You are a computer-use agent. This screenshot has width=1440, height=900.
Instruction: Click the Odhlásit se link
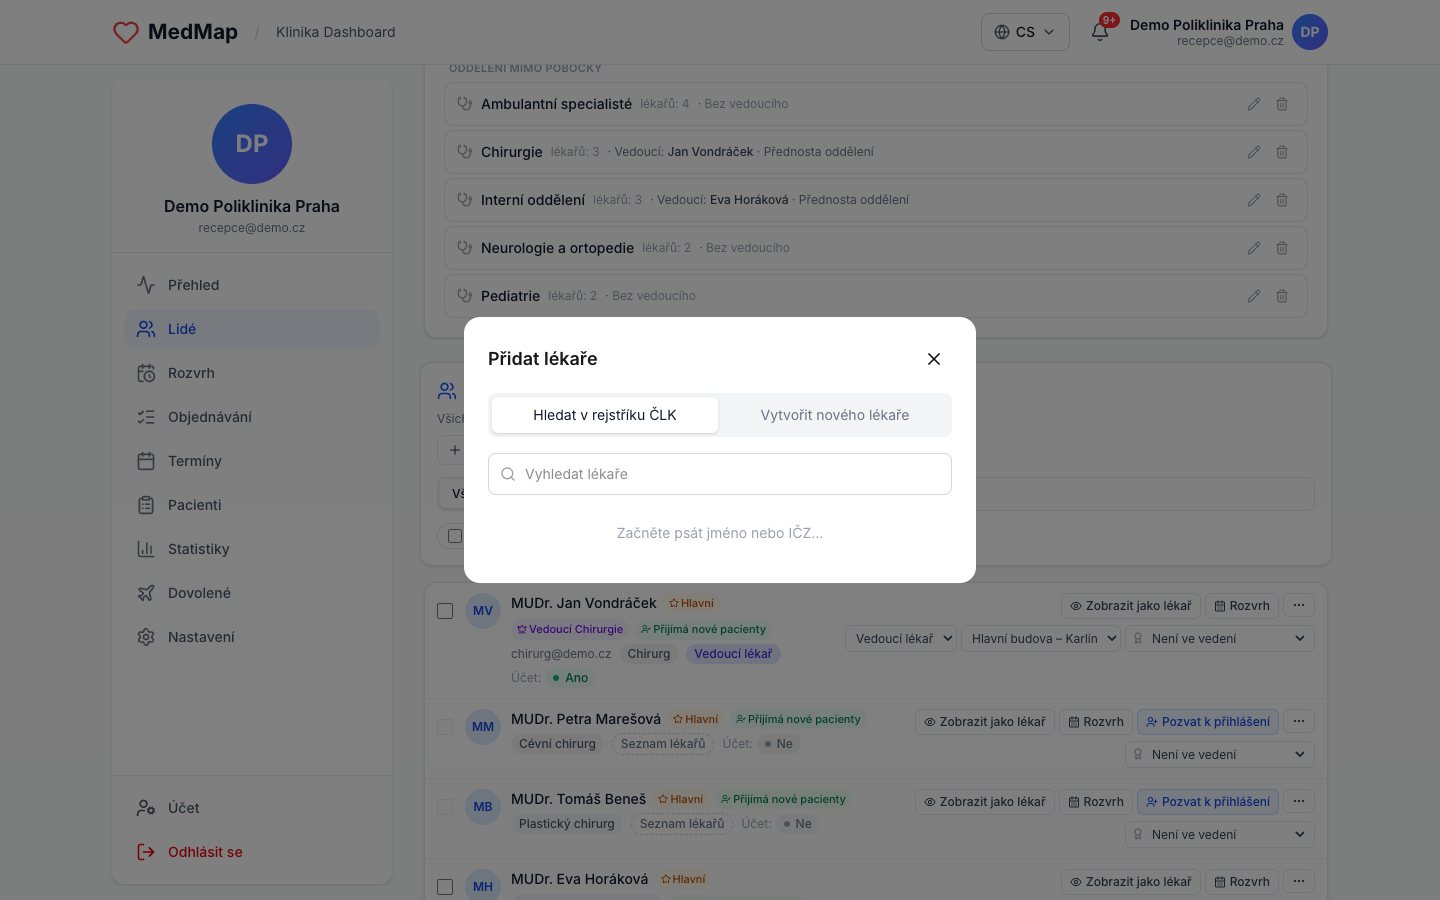tap(205, 852)
